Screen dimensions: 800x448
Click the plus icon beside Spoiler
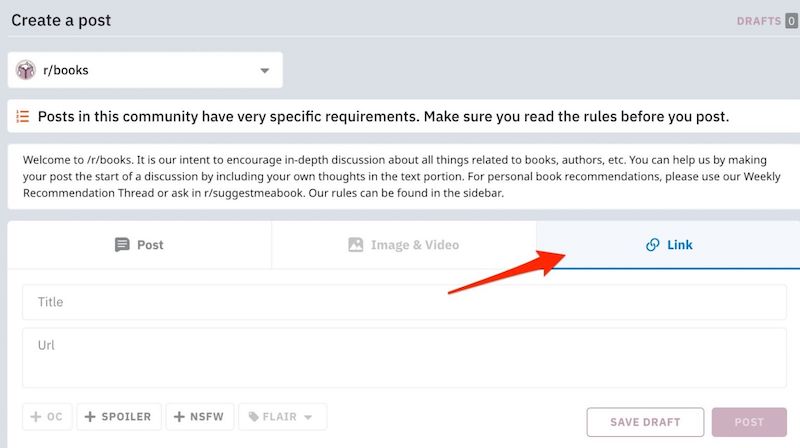(90, 417)
